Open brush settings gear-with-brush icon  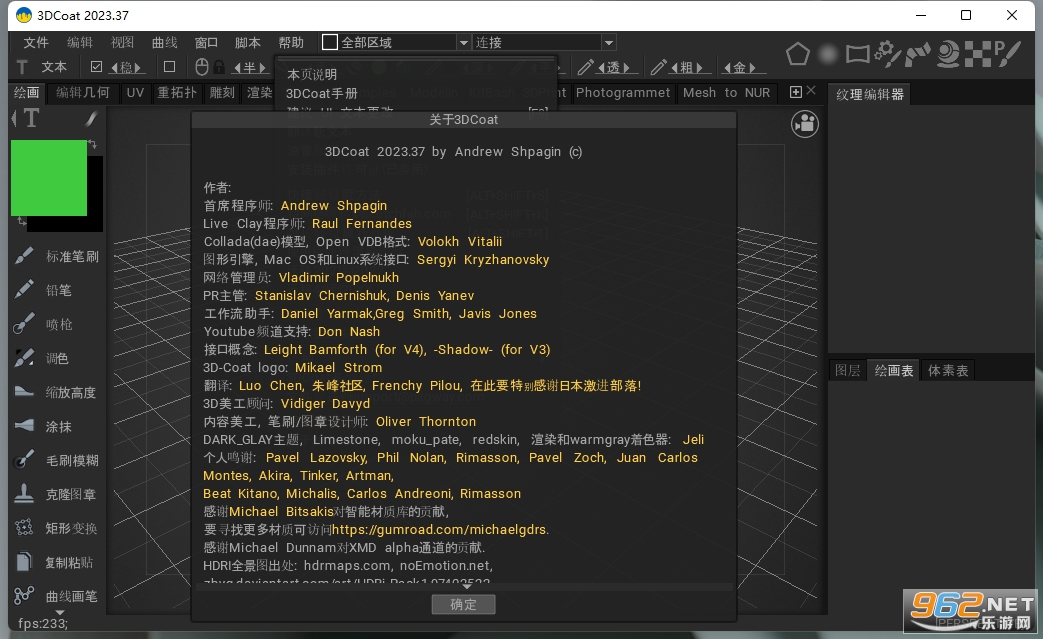pyautogui.click(x=887, y=54)
